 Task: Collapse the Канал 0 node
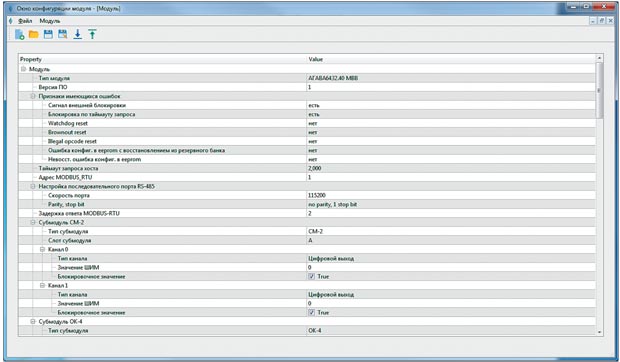point(42,249)
